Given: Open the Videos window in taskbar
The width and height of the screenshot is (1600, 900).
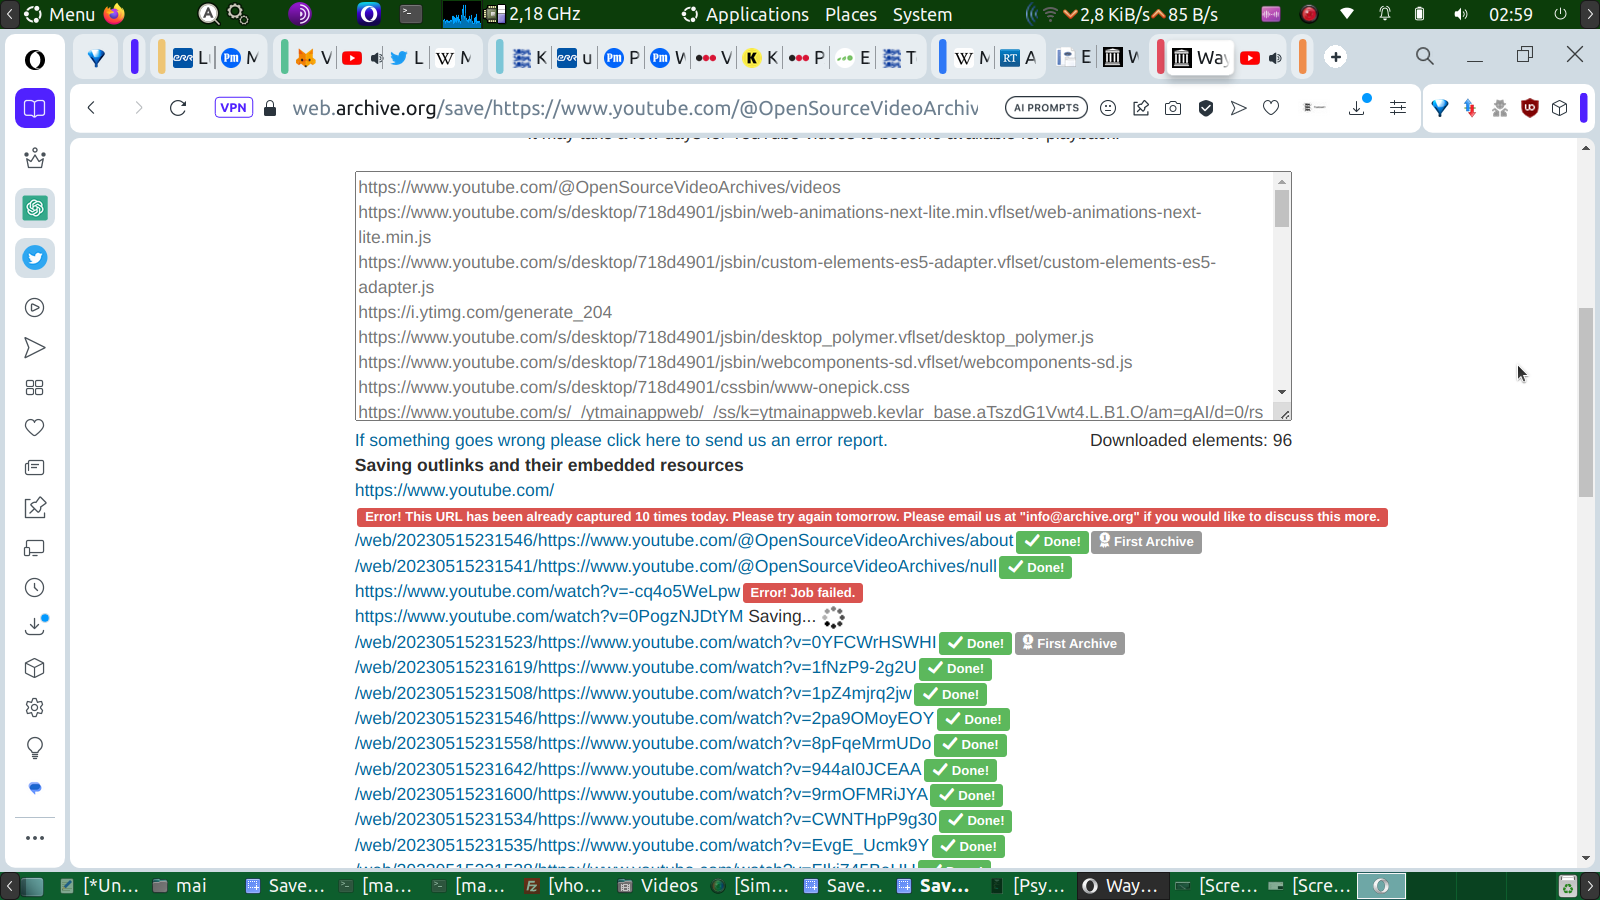Looking at the screenshot, I should click(657, 886).
